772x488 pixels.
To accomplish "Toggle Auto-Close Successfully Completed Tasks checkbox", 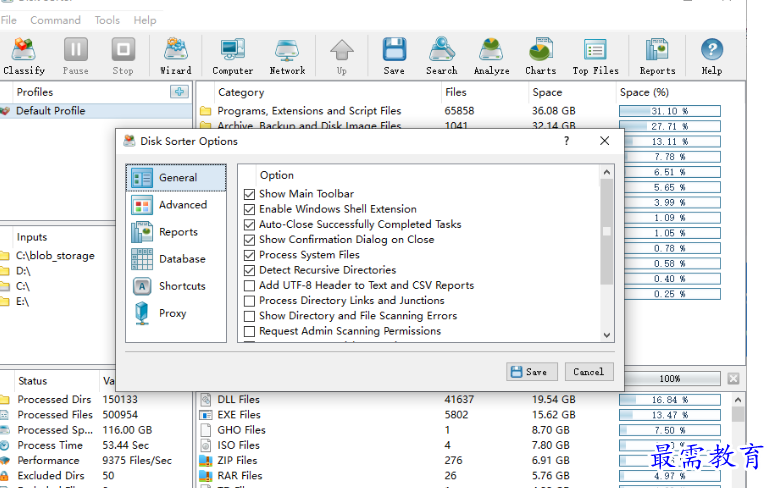I will click(x=250, y=225).
